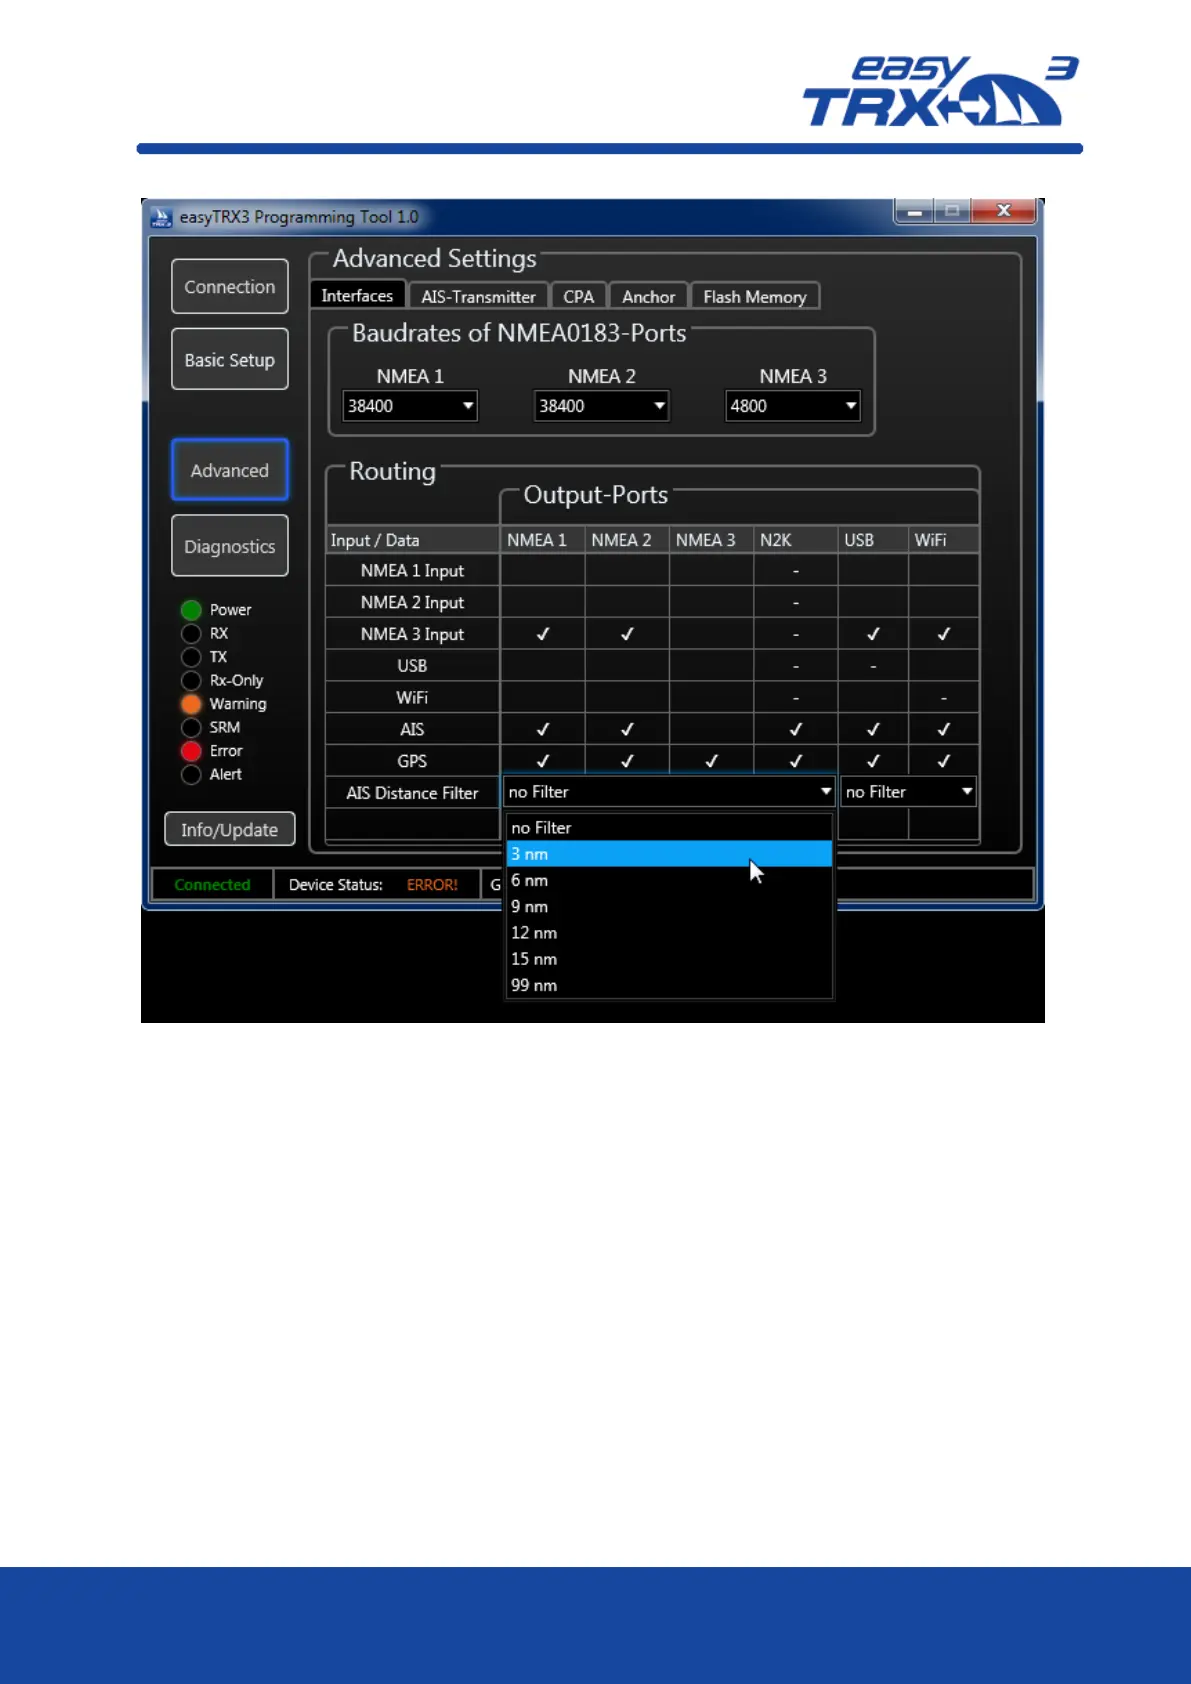This screenshot has width=1191, height=1684.
Task: Open the second AIS Distance Filter dropdown
Action: (x=908, y=792)
